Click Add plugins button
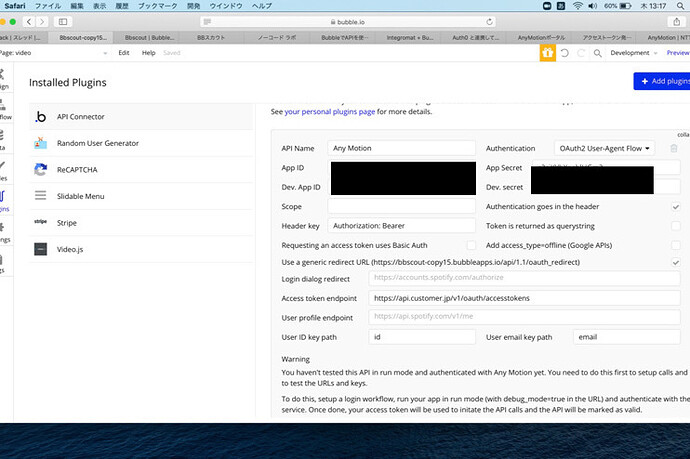The width and height of the screenshot is (690, 459). 662,81
